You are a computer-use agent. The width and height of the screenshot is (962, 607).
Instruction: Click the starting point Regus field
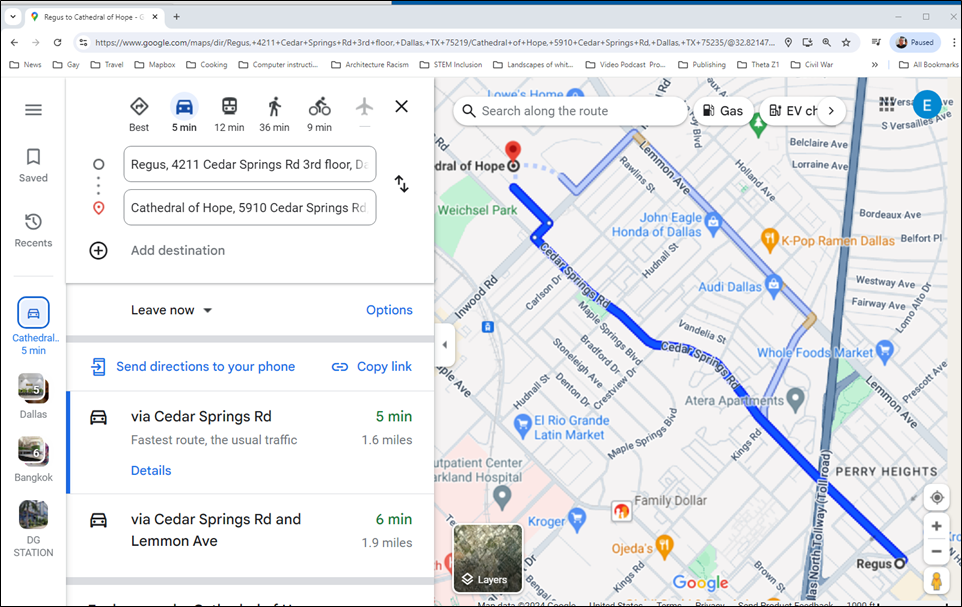tap(250, 164)
